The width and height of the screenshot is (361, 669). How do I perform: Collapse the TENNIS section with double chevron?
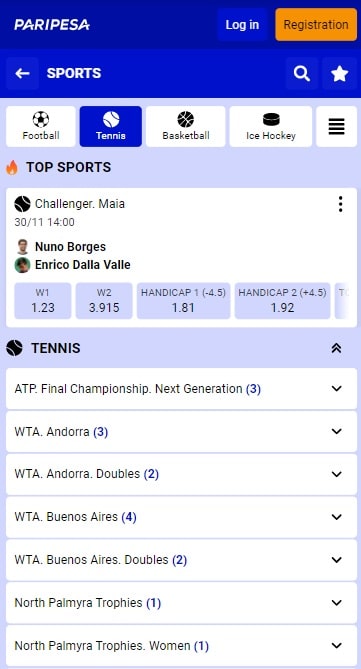[336, 348]
